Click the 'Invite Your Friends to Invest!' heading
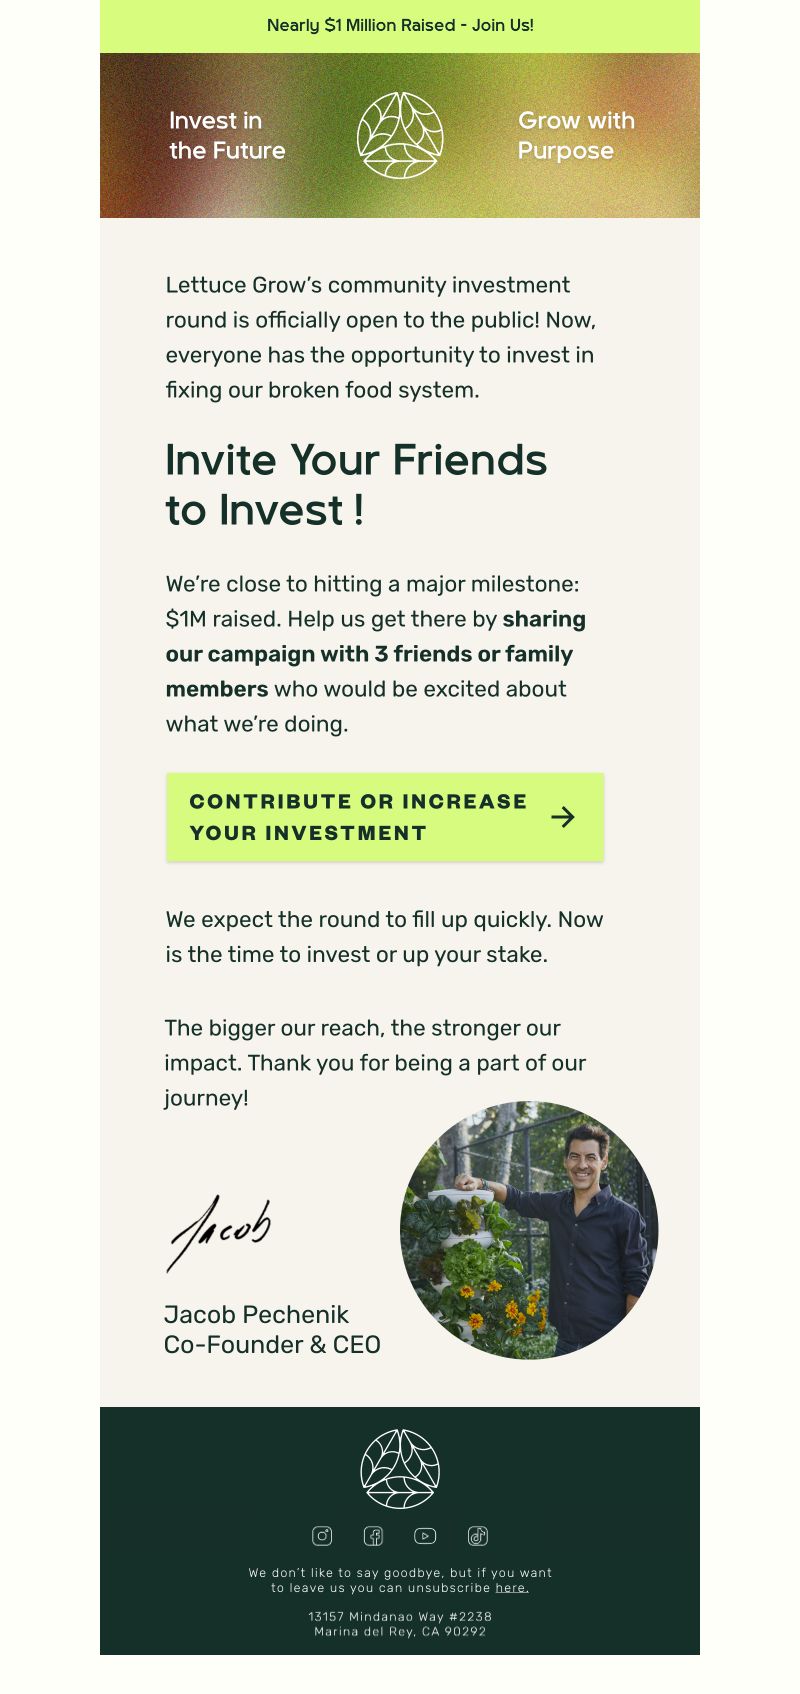The width and height of the screenshot is (800, 1694). [x=356, y=485]
